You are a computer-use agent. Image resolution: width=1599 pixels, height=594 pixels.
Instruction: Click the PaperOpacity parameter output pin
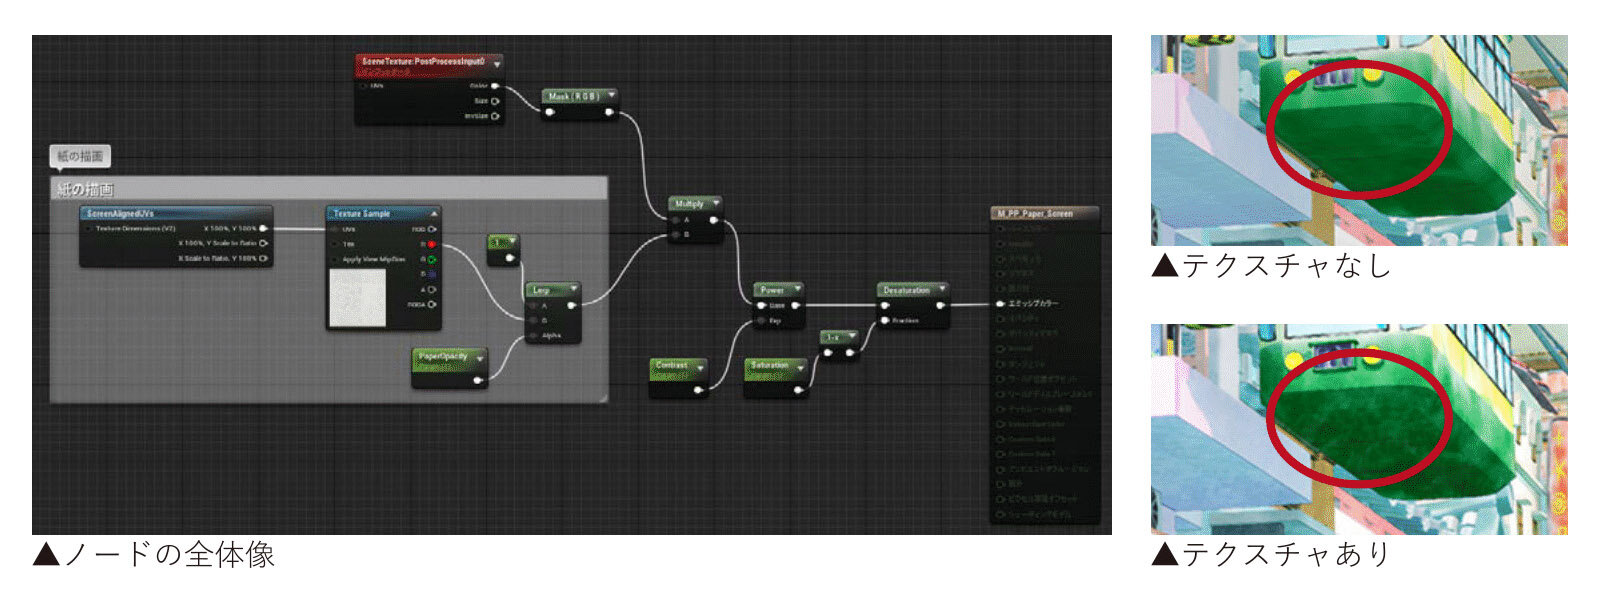click(x=478, y=379)
